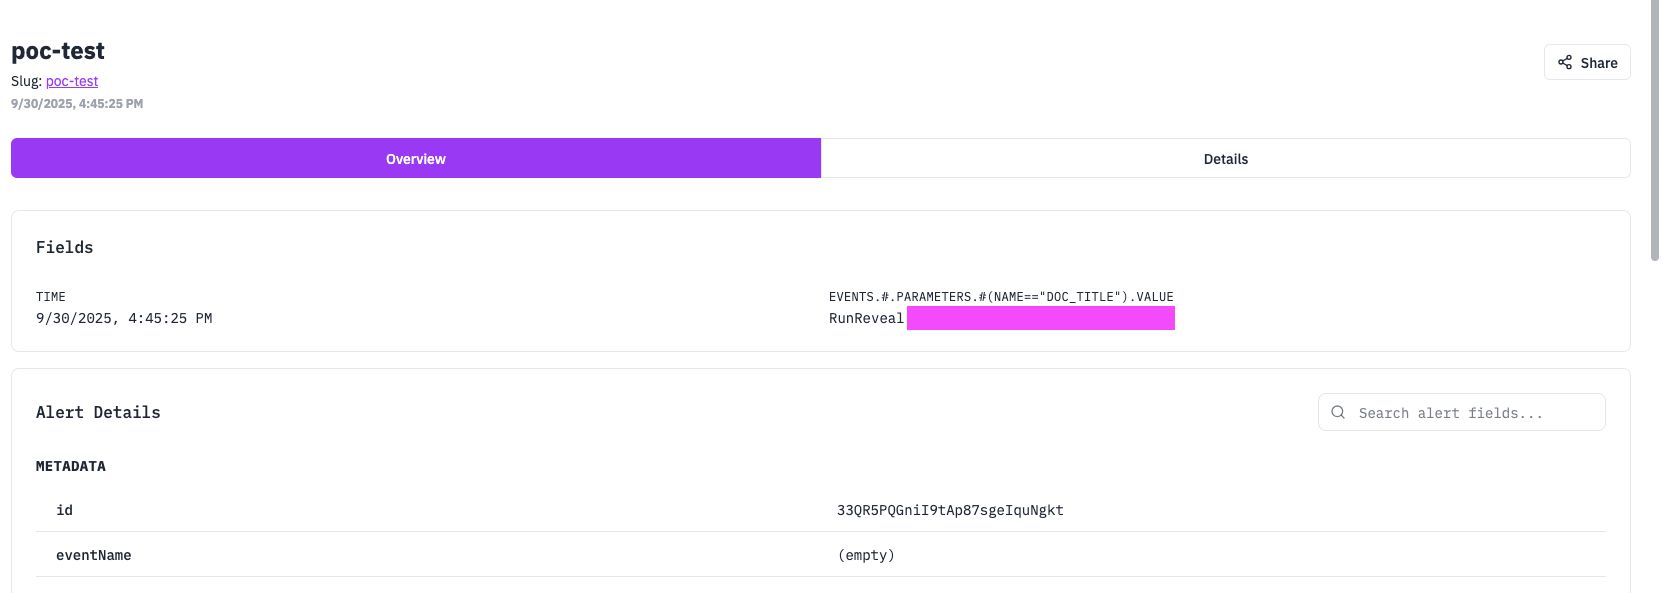Screen dimensions: 1662x593
Task: Select the eventName row label
Action: pos(94,555)
